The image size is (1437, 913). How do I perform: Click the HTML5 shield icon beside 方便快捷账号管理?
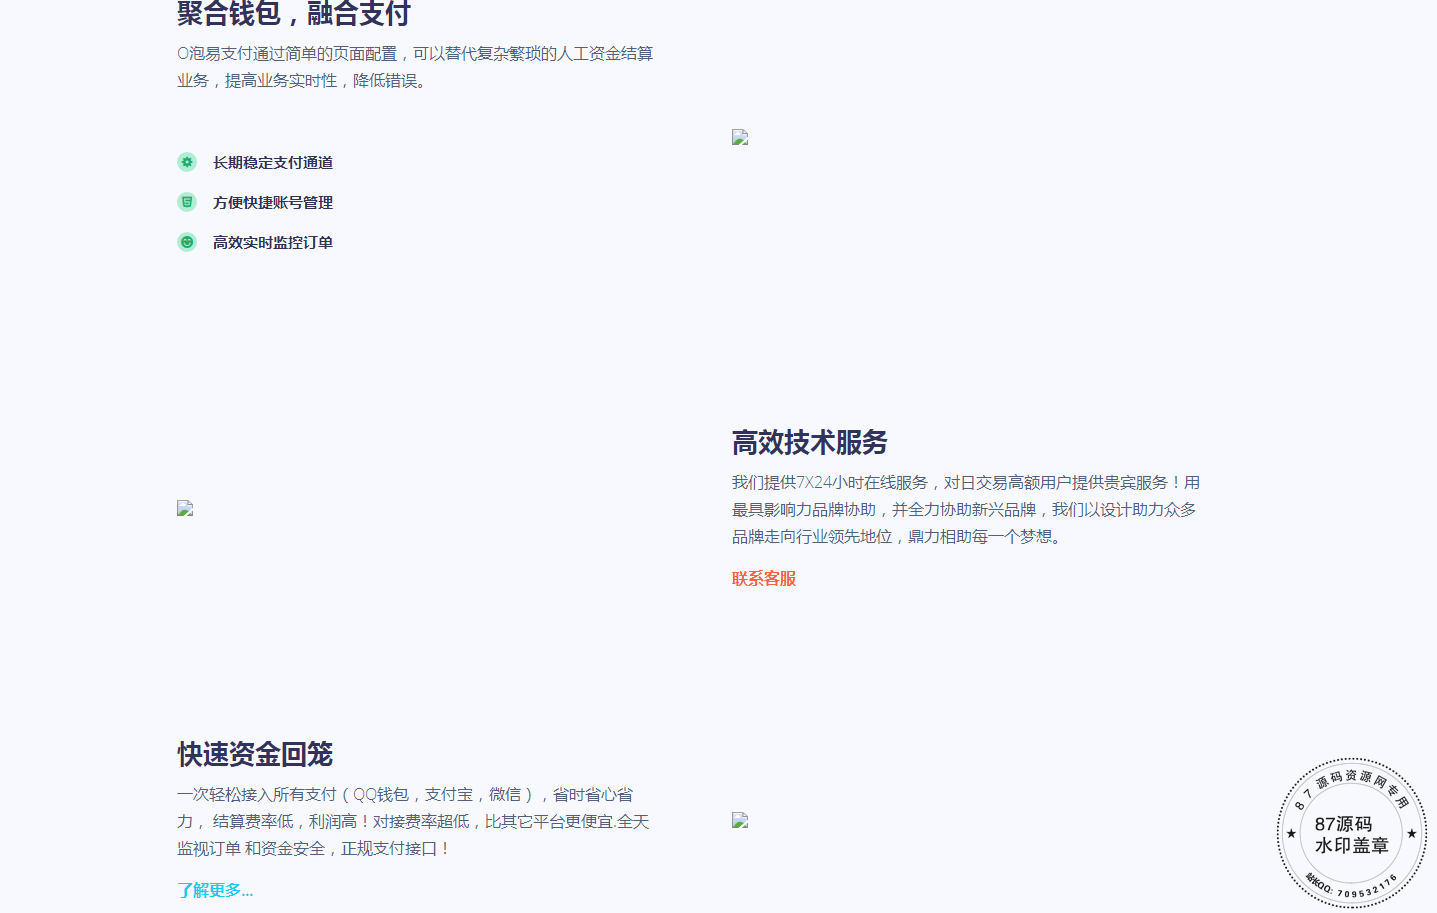pos(187,202)
